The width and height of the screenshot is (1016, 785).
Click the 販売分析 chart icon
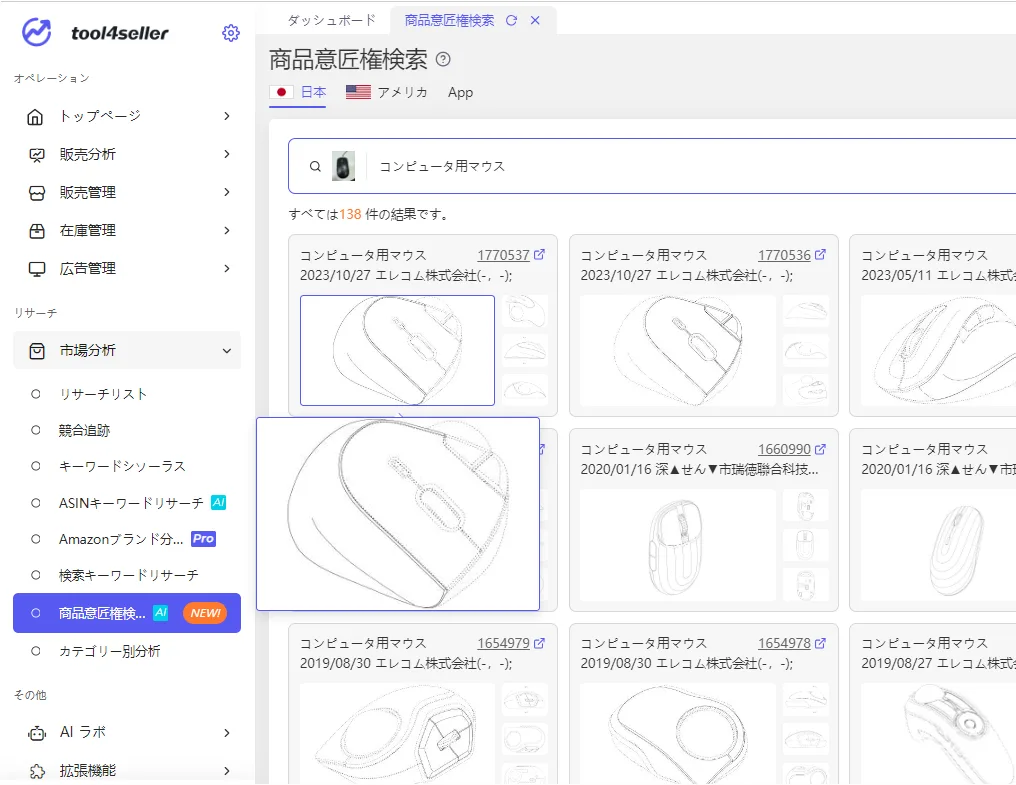[37, 155]
